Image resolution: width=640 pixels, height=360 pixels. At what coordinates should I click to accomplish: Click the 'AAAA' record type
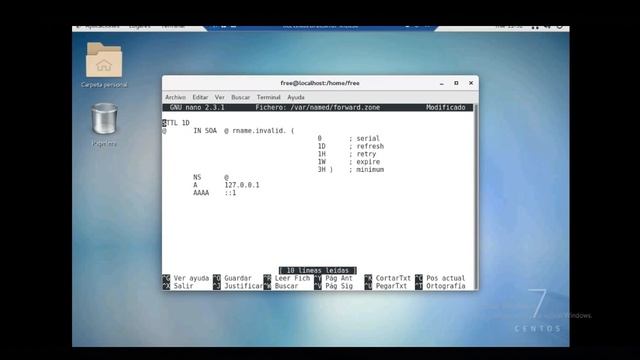coord(201,193)
